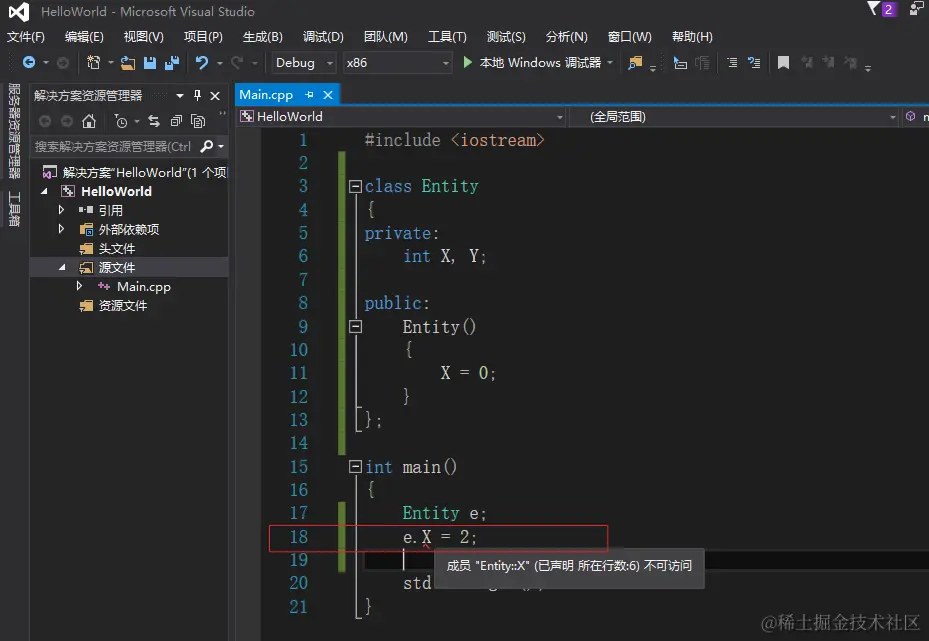The height and width of the screenshot is (641, 929).
Task: Toggle pin on Solution Explorer panel
Action: click(197, 95)
